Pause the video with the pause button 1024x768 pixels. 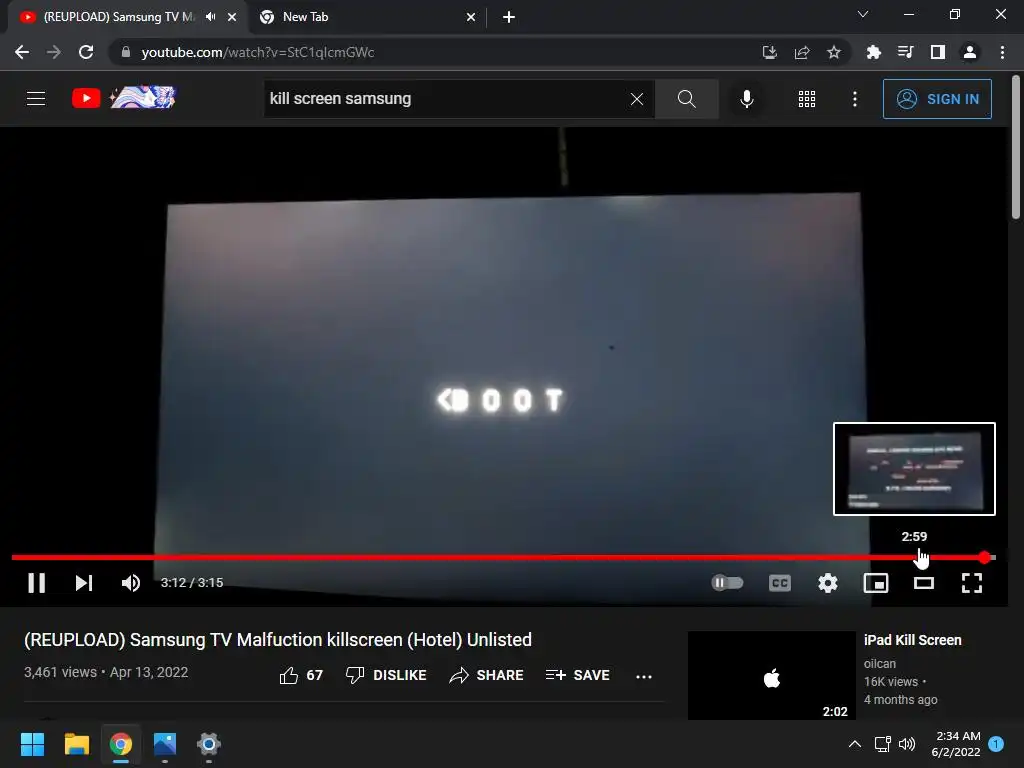[37, 583]
